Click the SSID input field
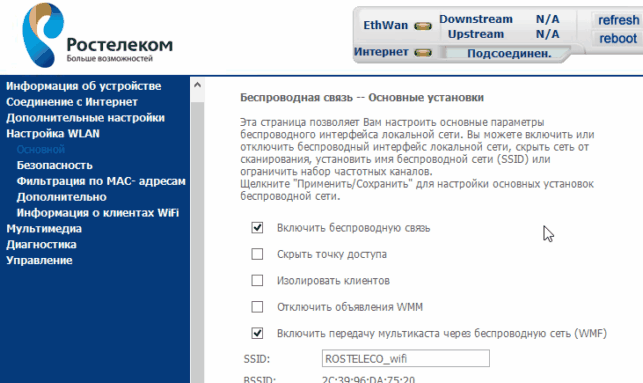 coord(406,358)
